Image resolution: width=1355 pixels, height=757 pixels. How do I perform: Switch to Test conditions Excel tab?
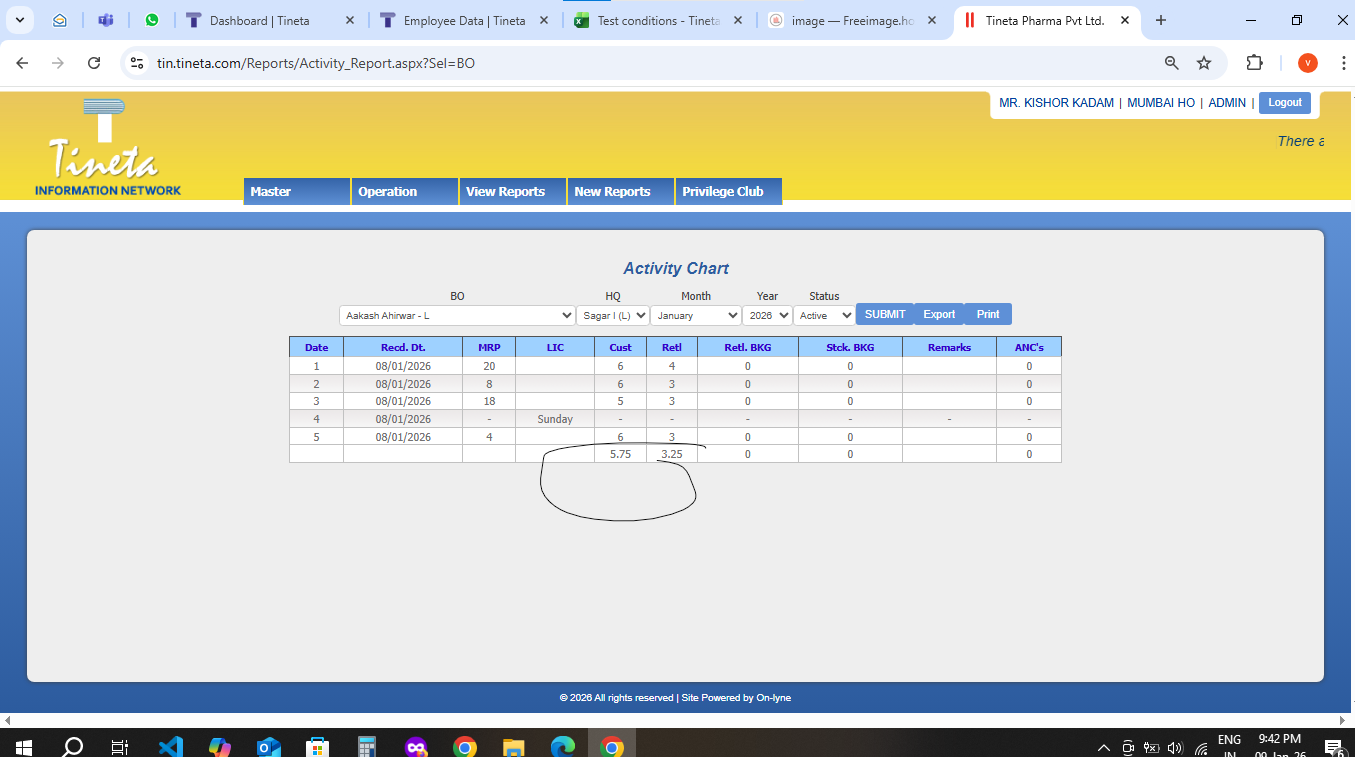pyautogui.click(x=658, y=20)
